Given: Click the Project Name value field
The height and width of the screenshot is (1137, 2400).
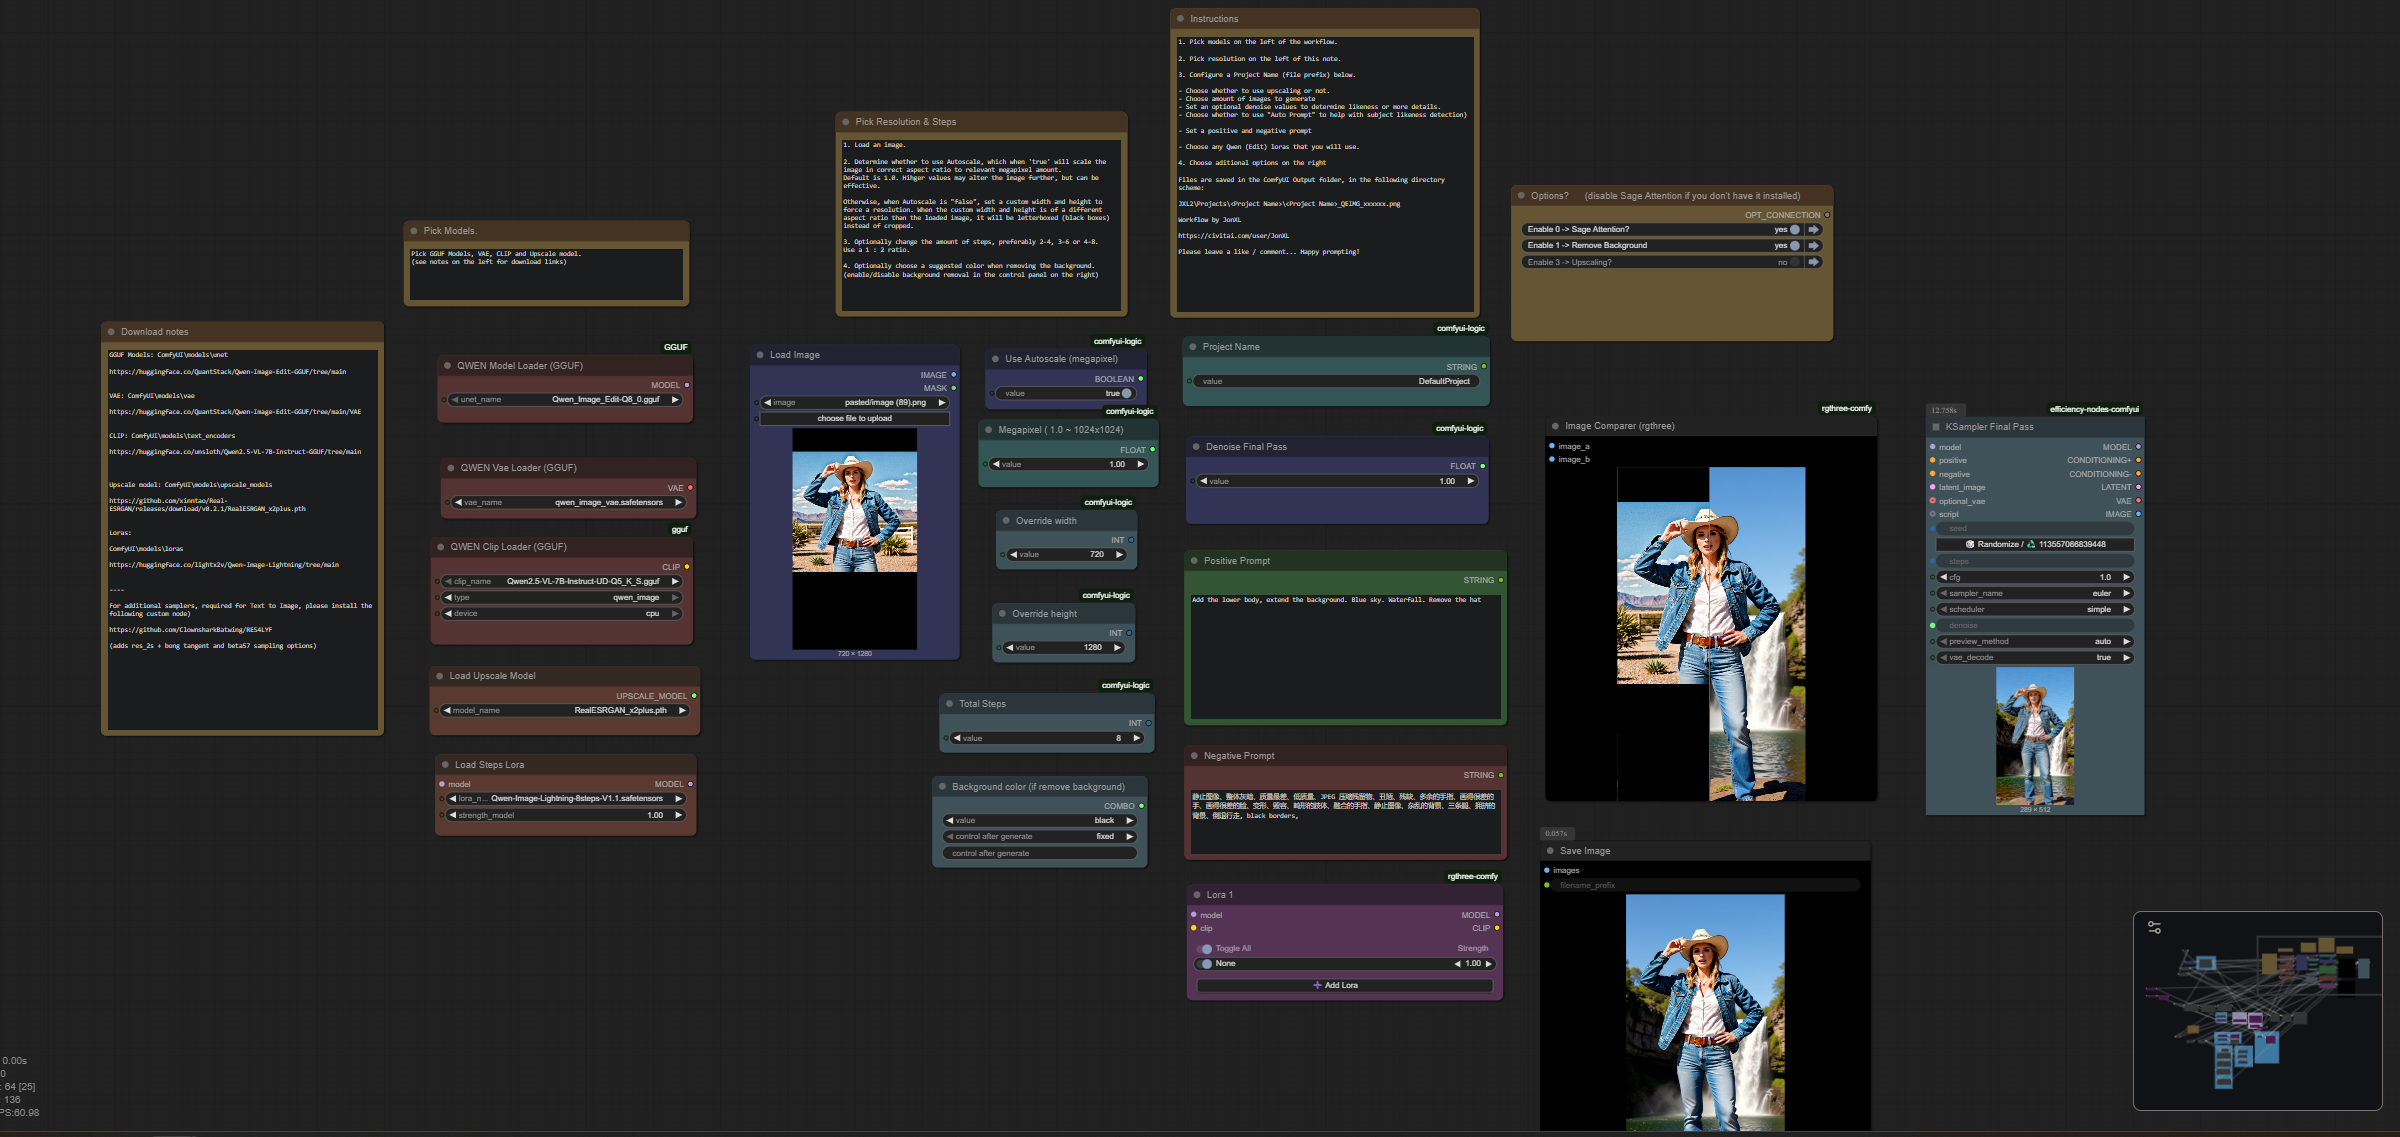Looking at the screenshot, I should click(x=1335, y=382).
